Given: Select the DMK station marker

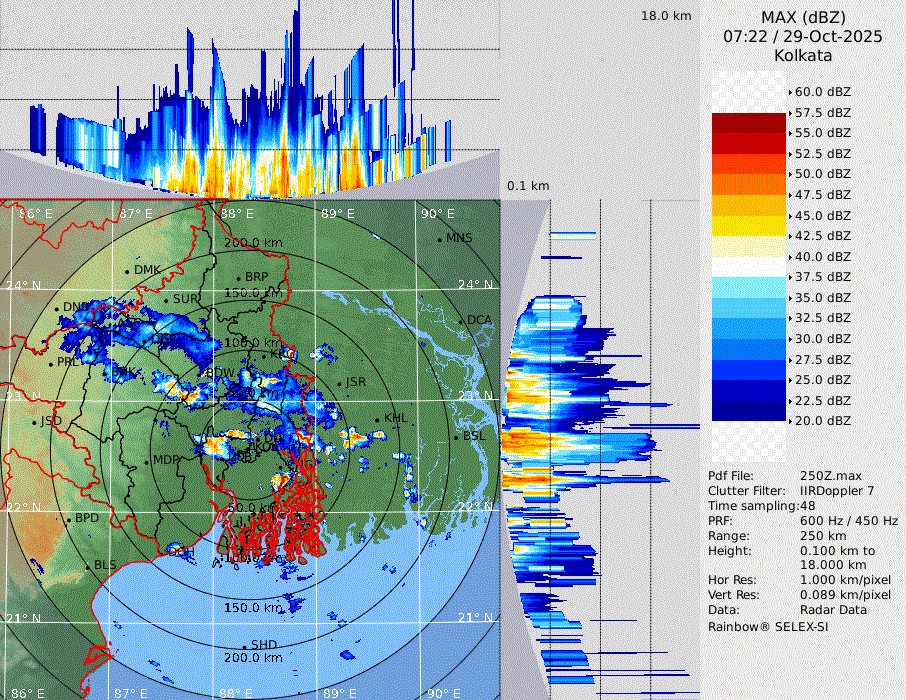Looking at the screenshot, I should (x=127, y=271).
